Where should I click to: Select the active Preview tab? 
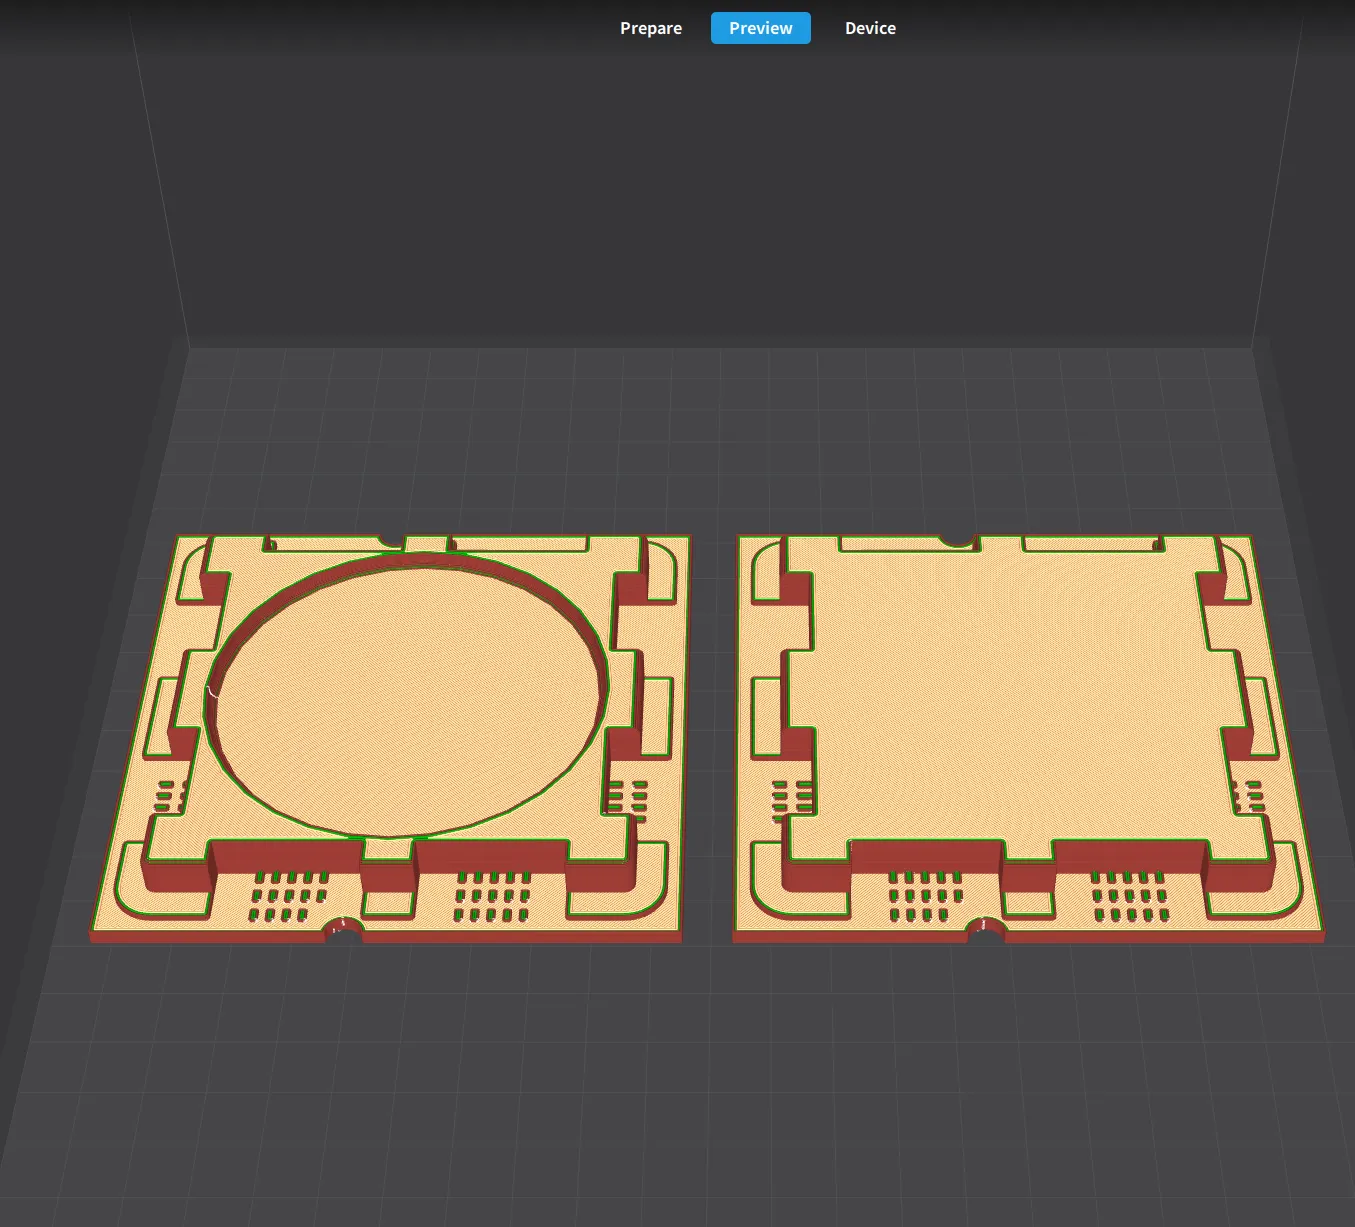click(760, 28)
